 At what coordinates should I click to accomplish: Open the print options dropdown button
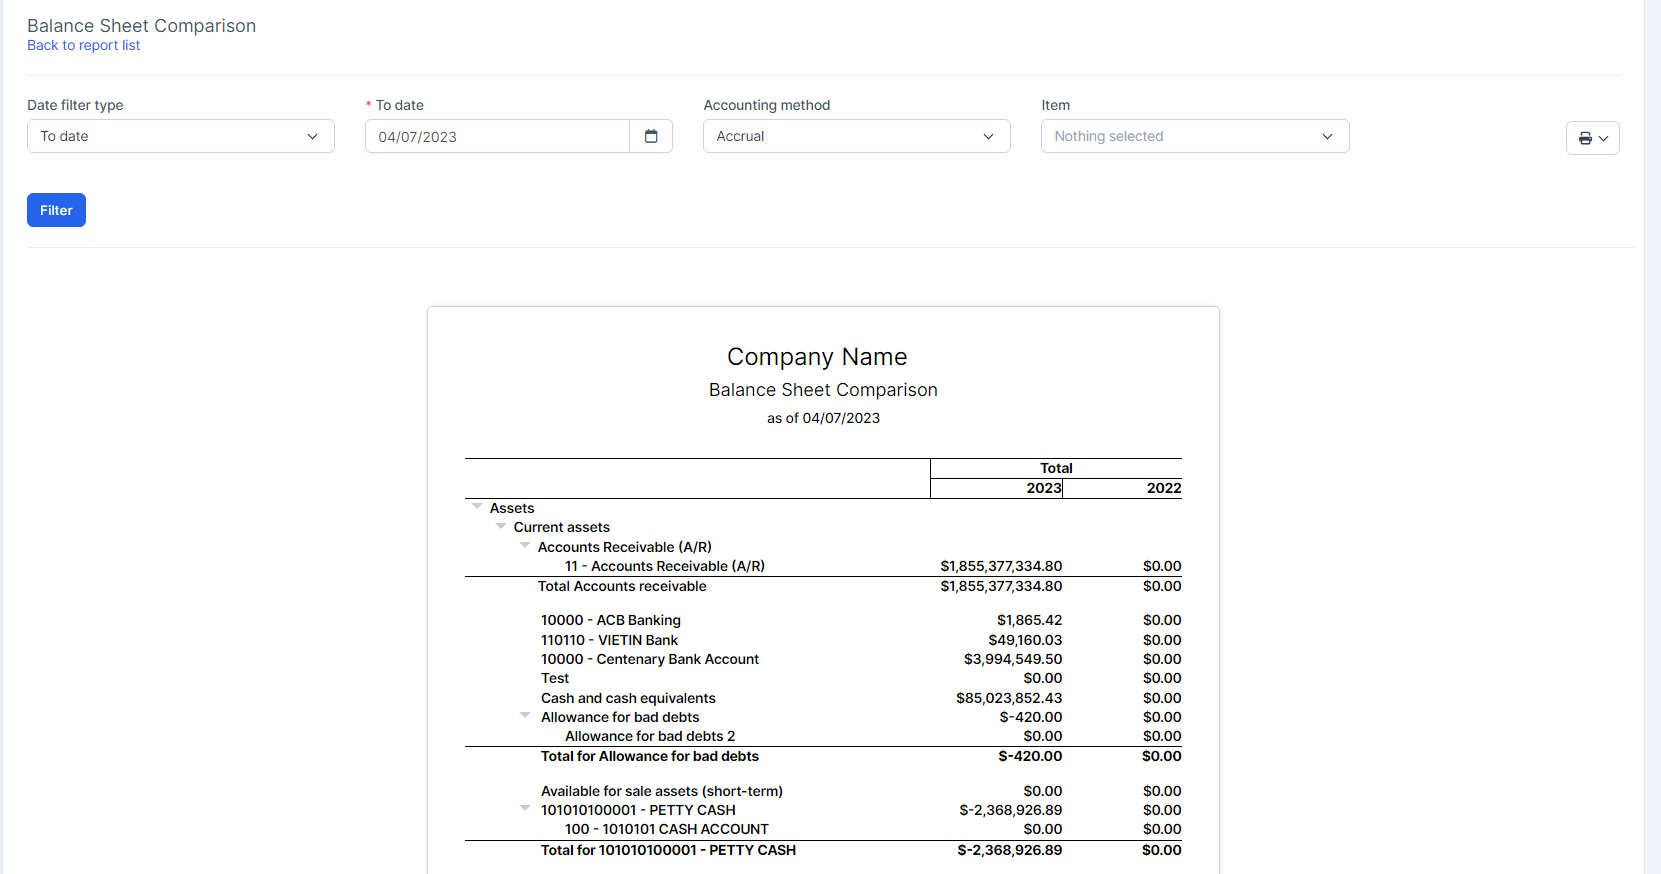(1592, 138)
